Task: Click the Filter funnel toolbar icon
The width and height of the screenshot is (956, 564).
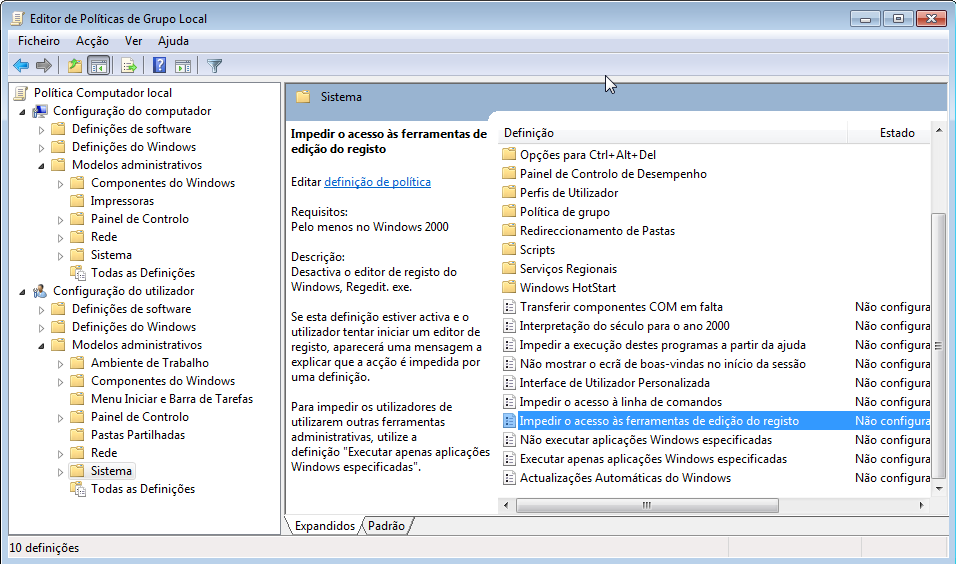Action: click(x=214, y=66)
